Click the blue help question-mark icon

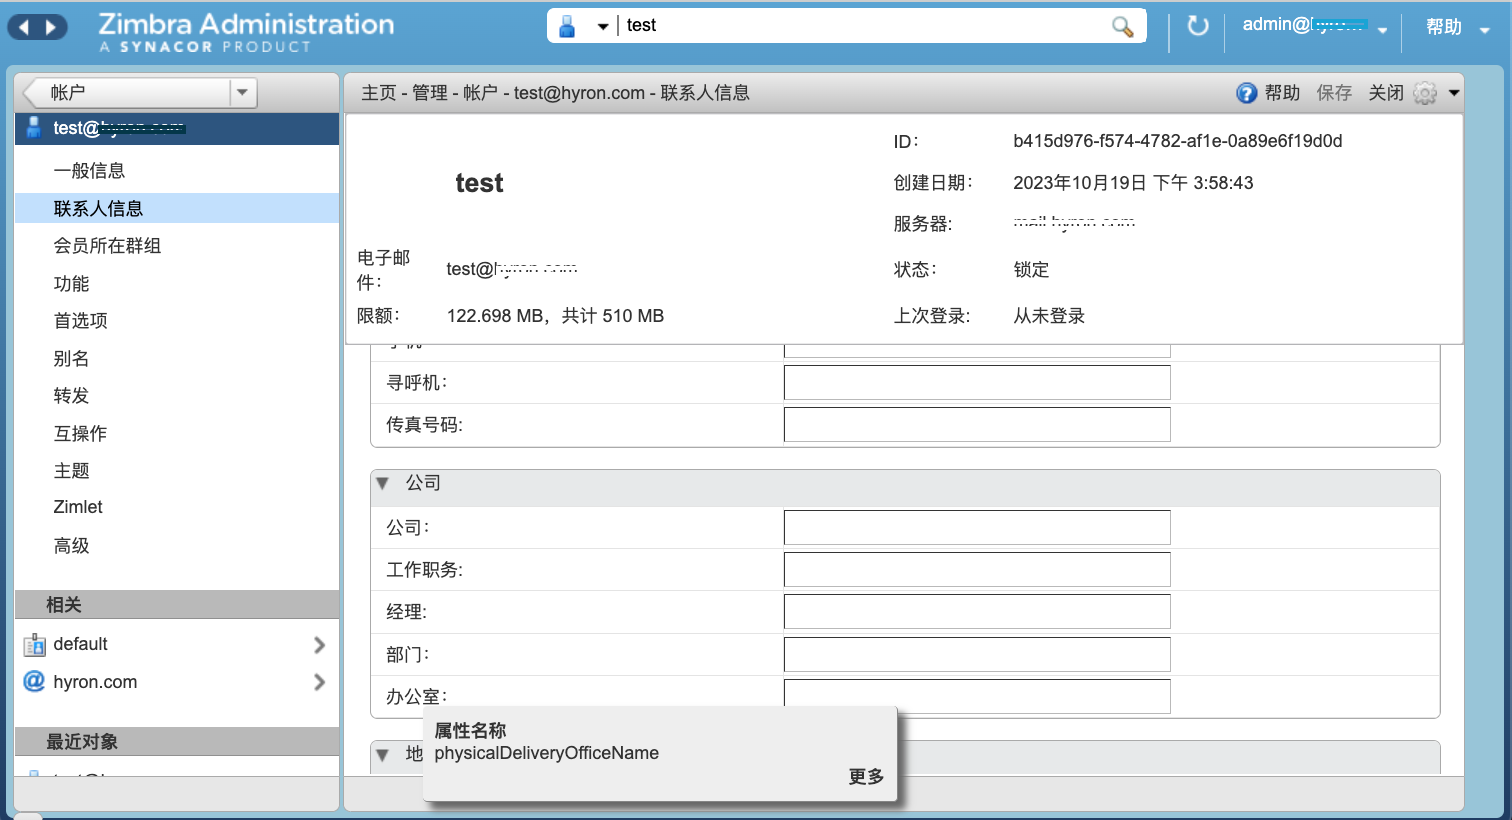point(1246,93)
